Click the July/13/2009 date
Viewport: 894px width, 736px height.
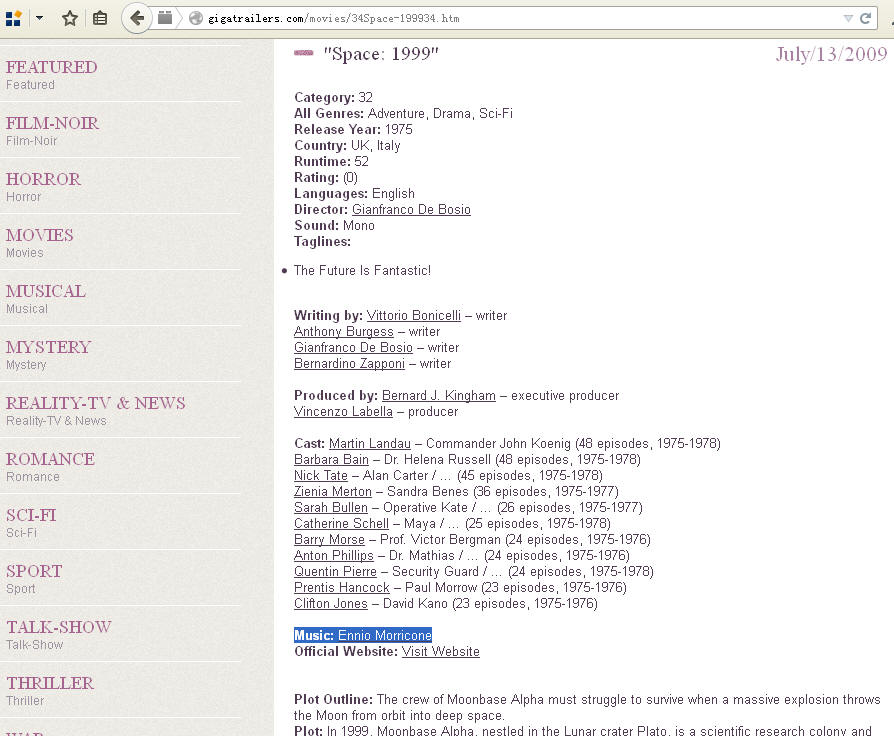click(x=831, y=54)
